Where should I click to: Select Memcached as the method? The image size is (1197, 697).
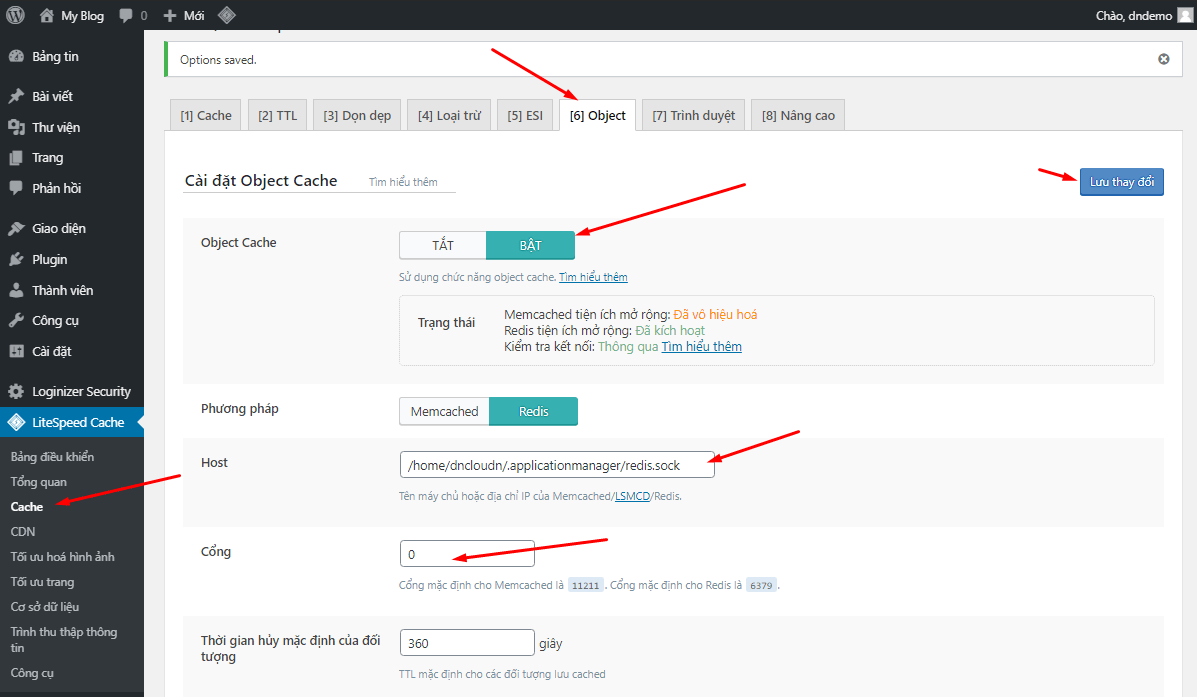click(444, 411)
